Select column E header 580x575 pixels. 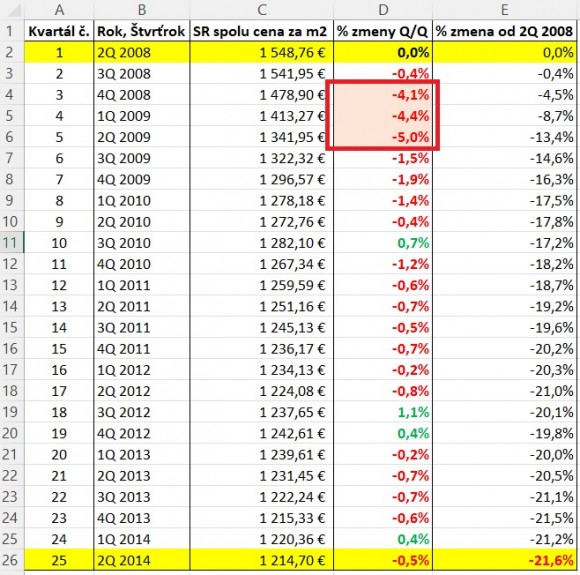(x=504, y=10)
